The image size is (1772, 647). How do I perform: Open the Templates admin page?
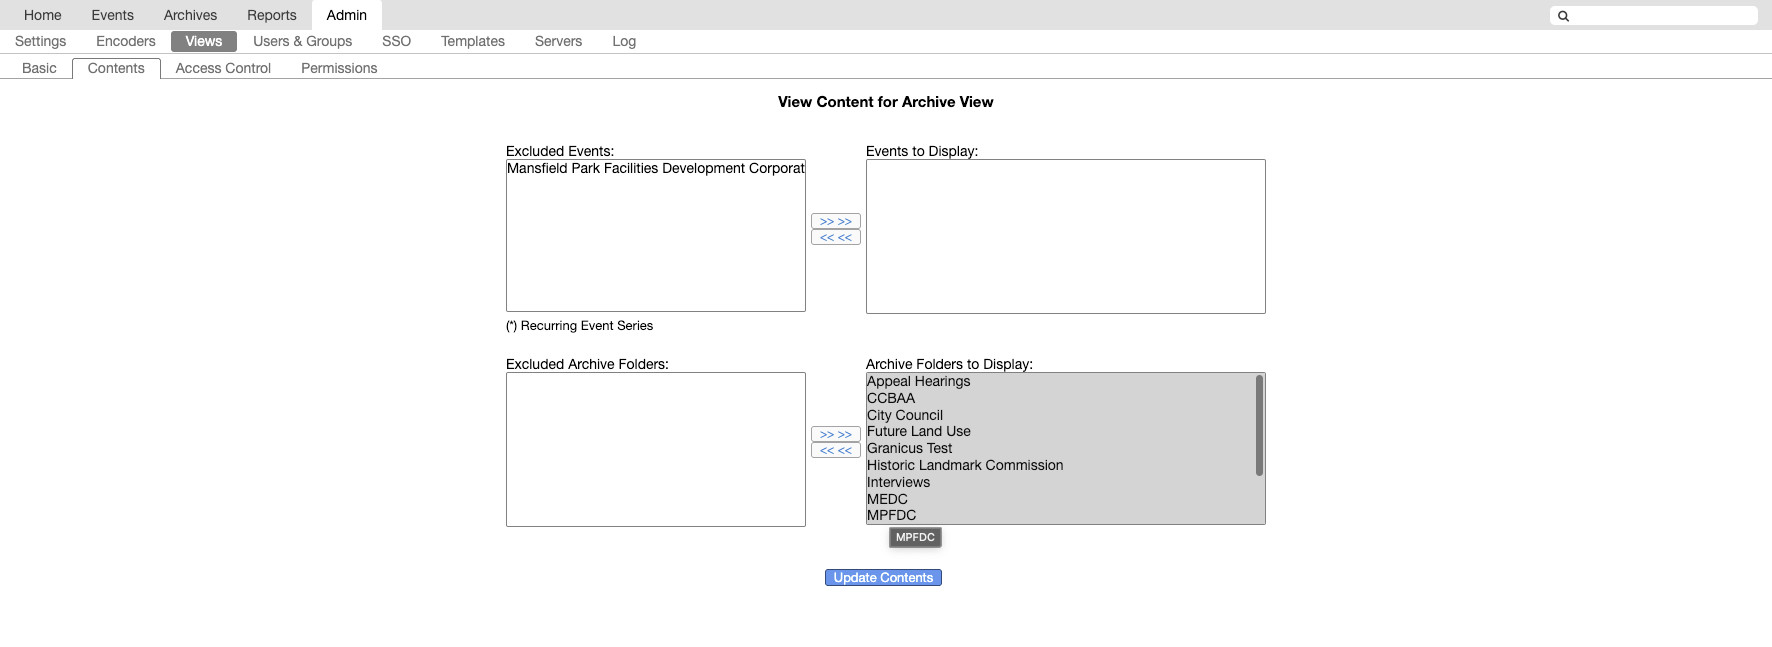[473, 41]
